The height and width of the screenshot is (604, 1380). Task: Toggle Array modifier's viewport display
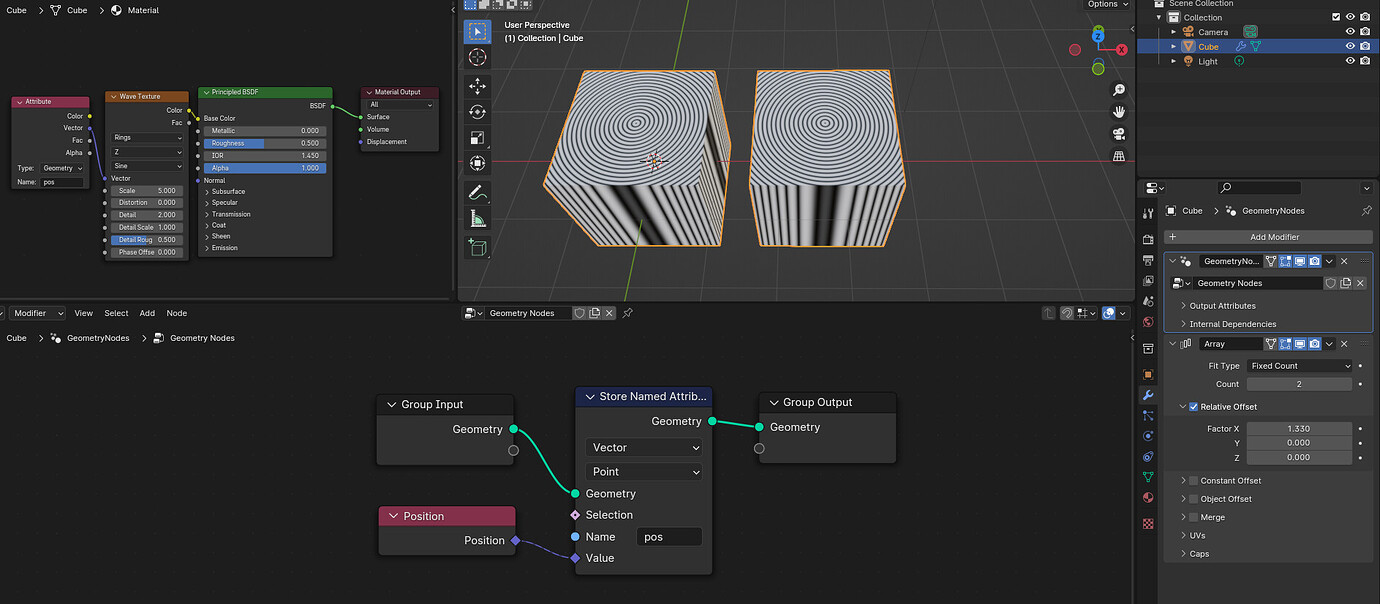pos(1301,343)
